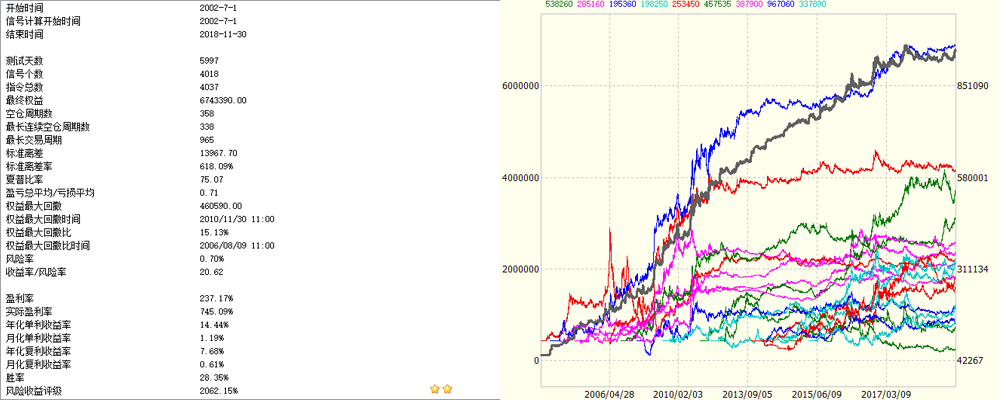Click the 风险收益评级 value 2062.15%
The height and width of the screenshot is (400, 1000).
pyautogui.click(x=218, y=389)
